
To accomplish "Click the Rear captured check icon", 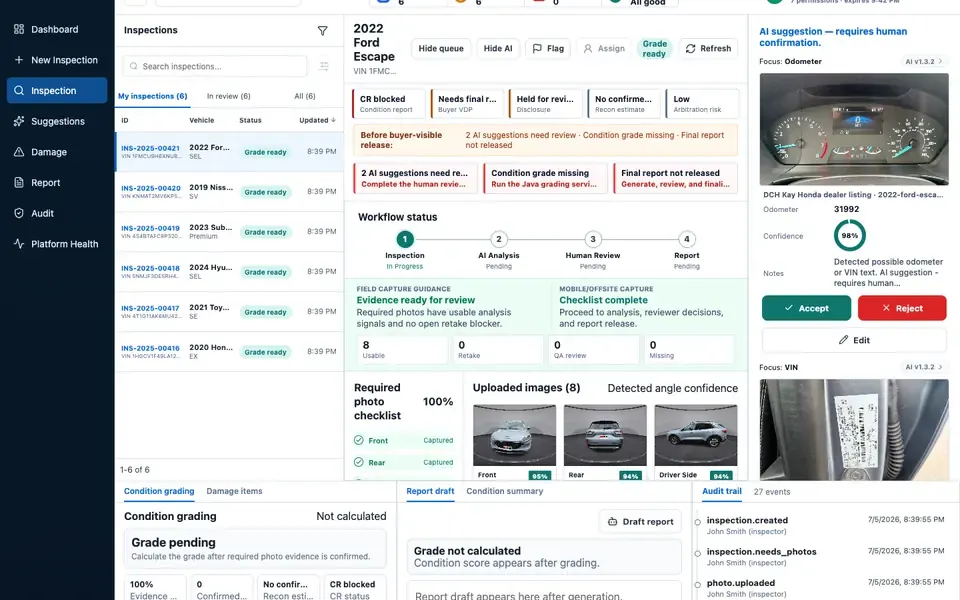I will click(359, 462).
